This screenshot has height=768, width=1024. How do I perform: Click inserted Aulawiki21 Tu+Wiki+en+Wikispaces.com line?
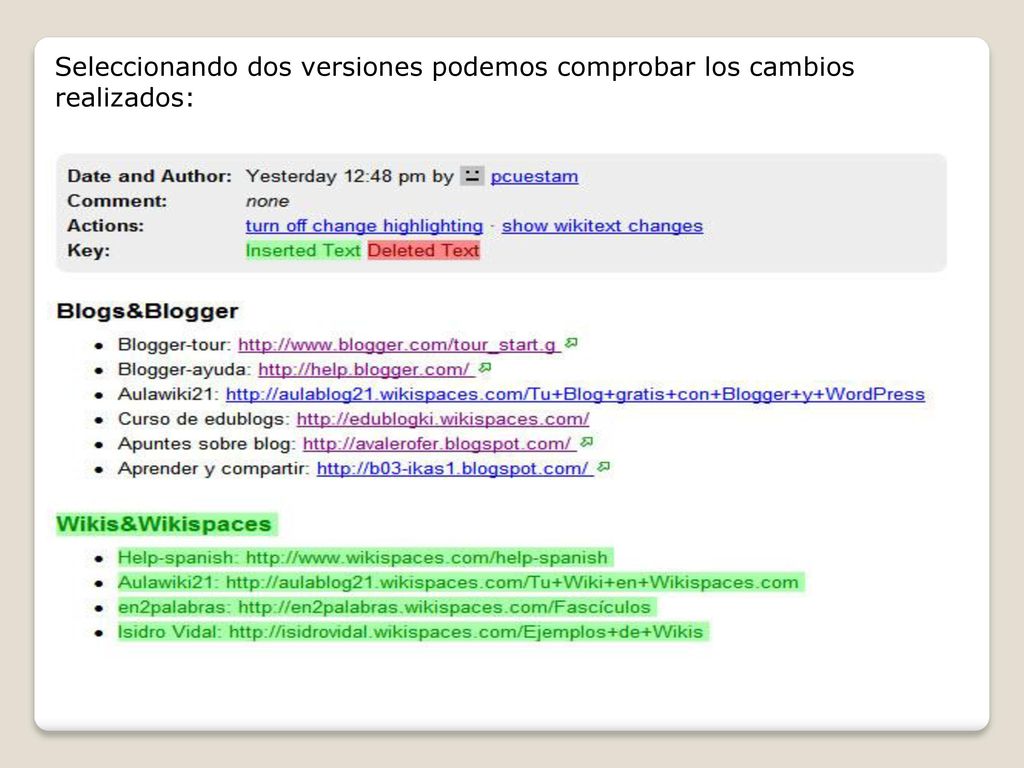click(461, 583)
